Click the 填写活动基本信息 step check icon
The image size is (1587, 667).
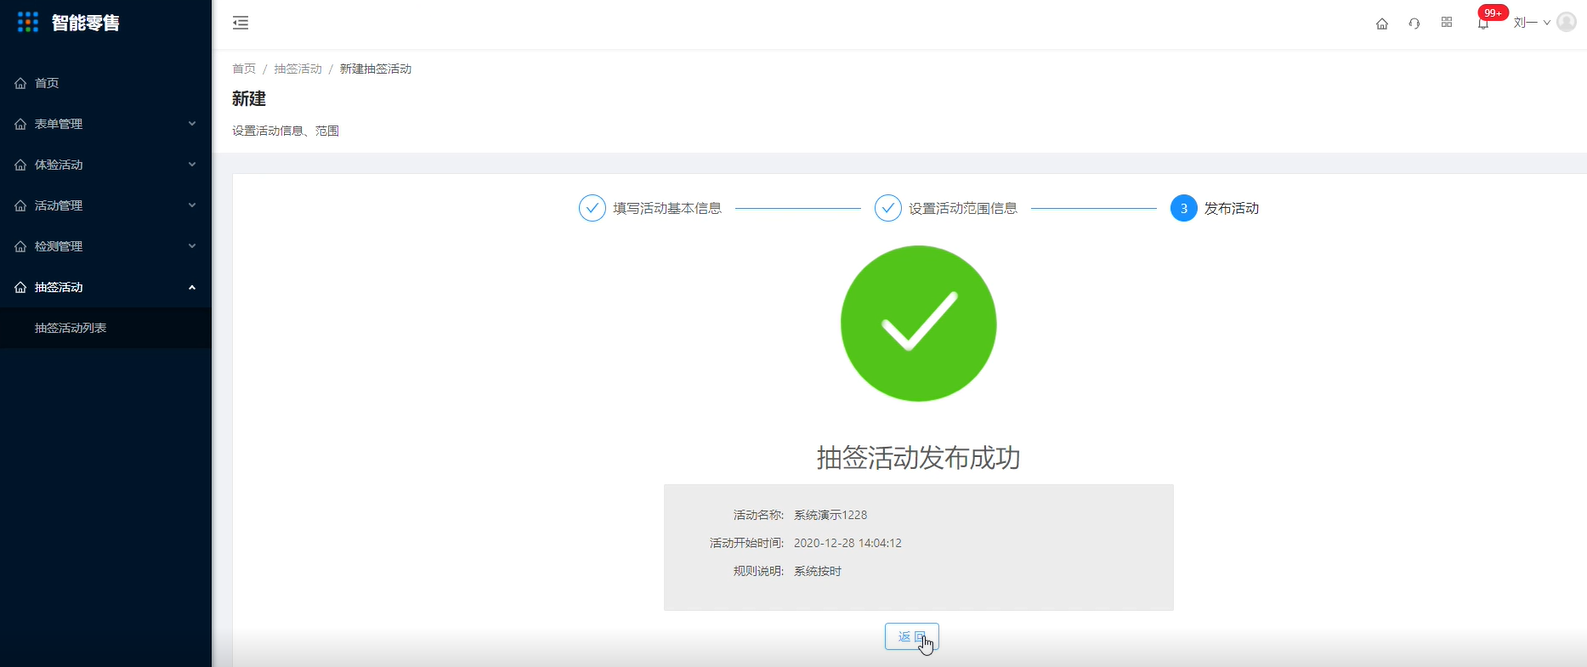(592, 208)
